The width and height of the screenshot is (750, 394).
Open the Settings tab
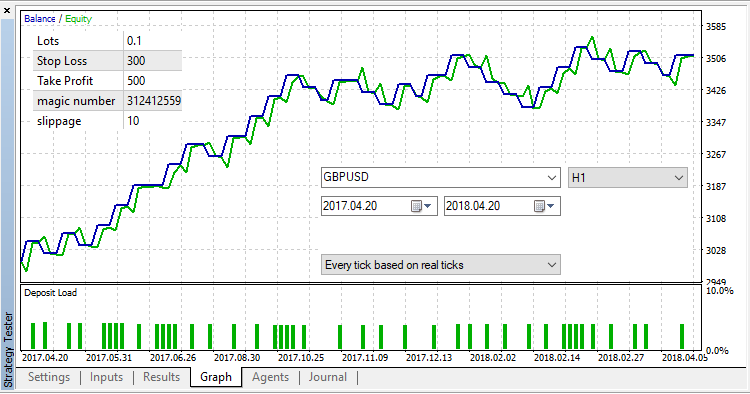[49, 377]
